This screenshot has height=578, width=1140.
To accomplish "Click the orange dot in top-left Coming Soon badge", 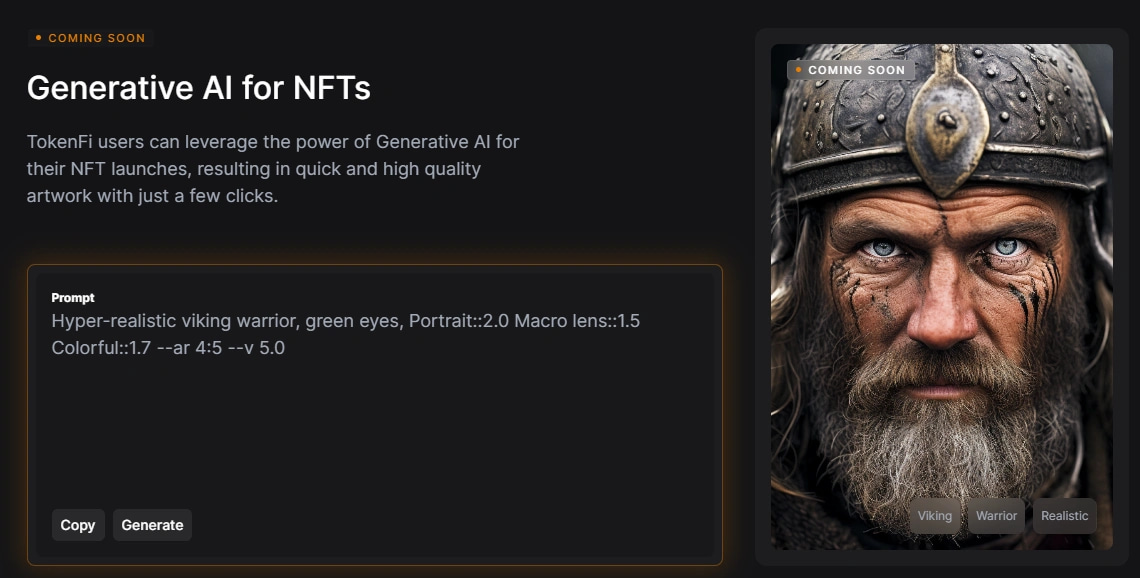I will [x=38, y=38].
